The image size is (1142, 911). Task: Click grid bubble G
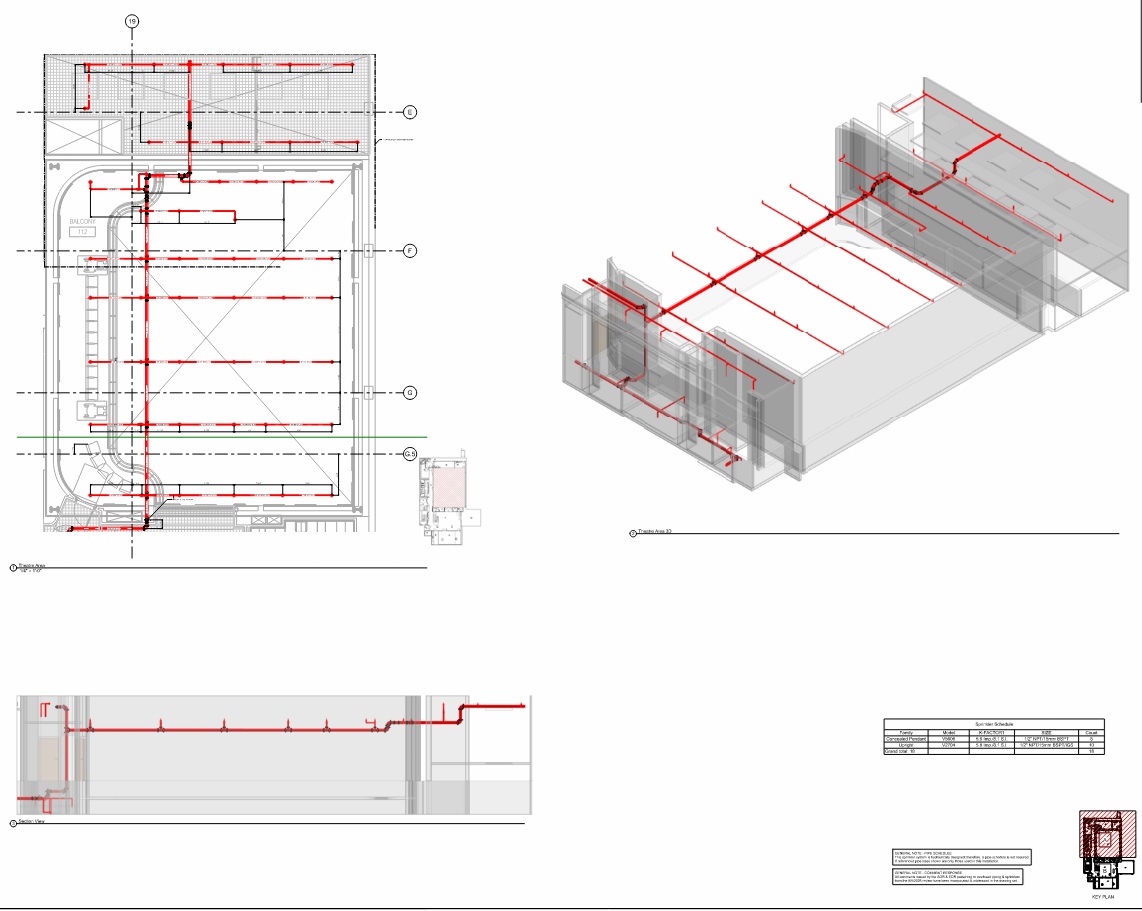click(x=409, y=393)
